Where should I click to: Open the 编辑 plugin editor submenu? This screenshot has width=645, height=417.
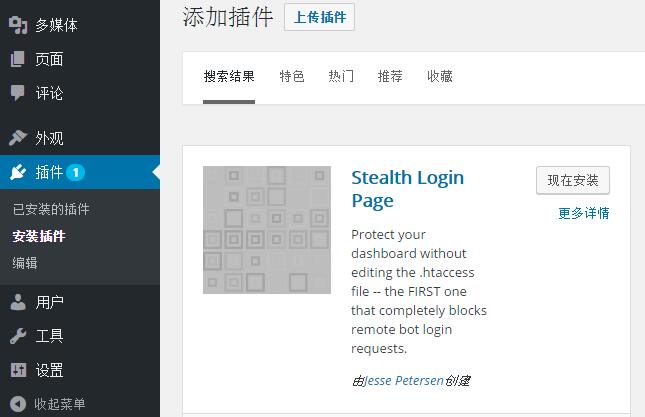point(25,263)
